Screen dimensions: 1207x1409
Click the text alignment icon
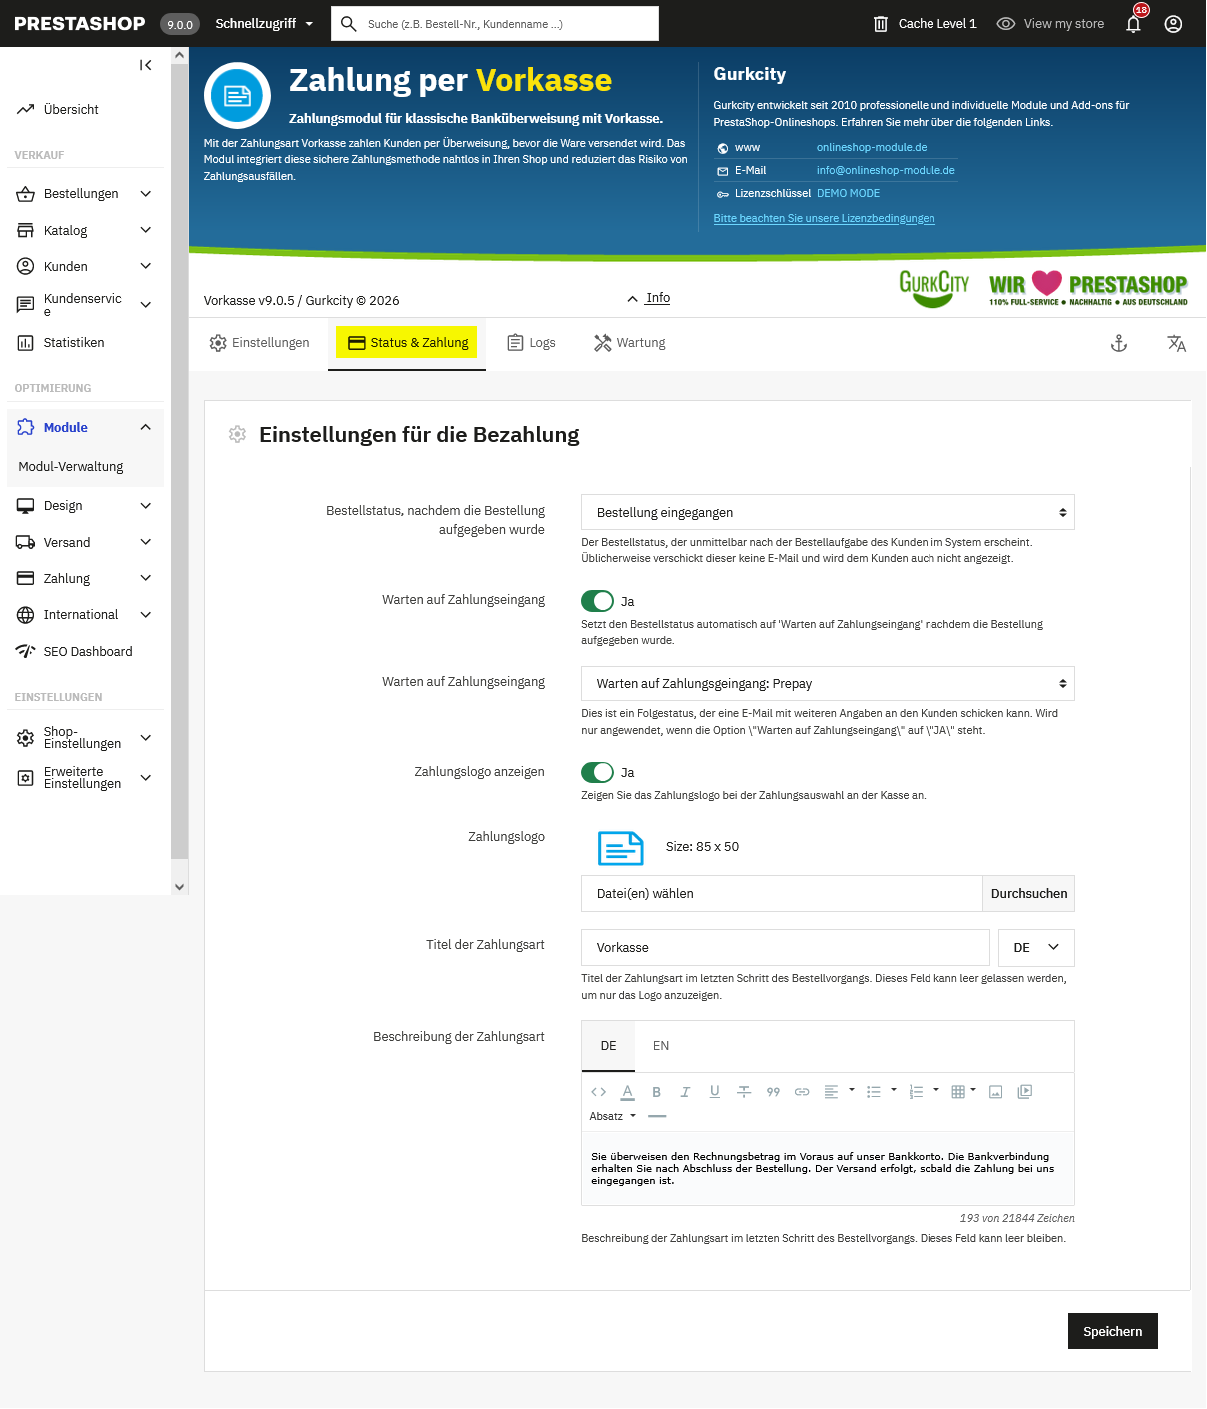pos(831,1092)
